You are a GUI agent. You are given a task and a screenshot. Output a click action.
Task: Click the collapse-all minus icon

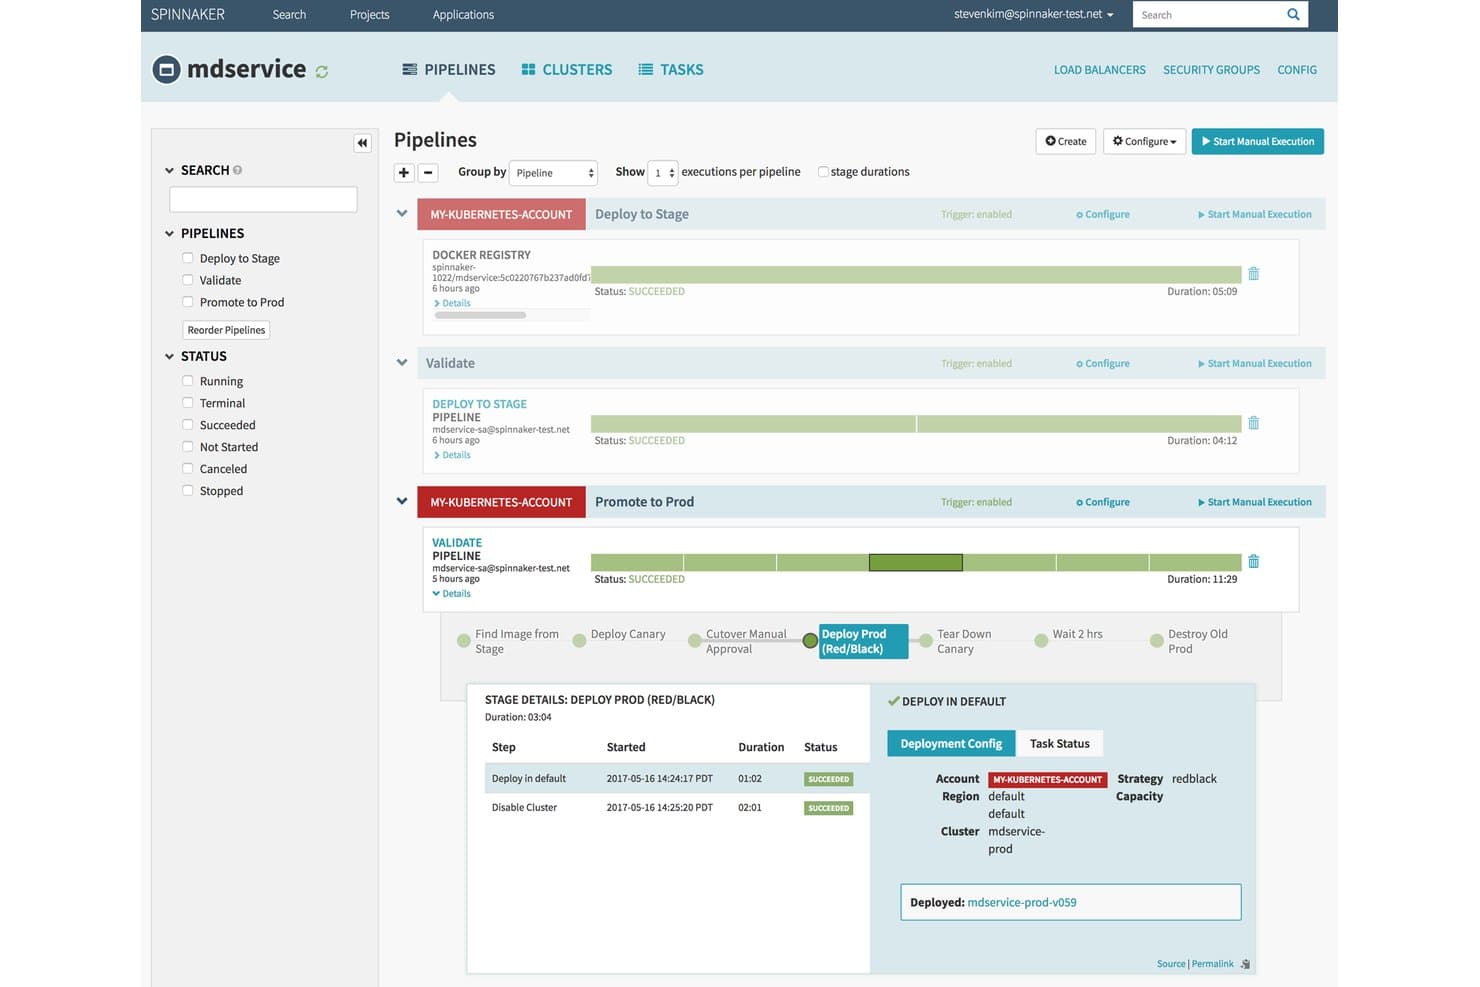[x=428, y=172]
